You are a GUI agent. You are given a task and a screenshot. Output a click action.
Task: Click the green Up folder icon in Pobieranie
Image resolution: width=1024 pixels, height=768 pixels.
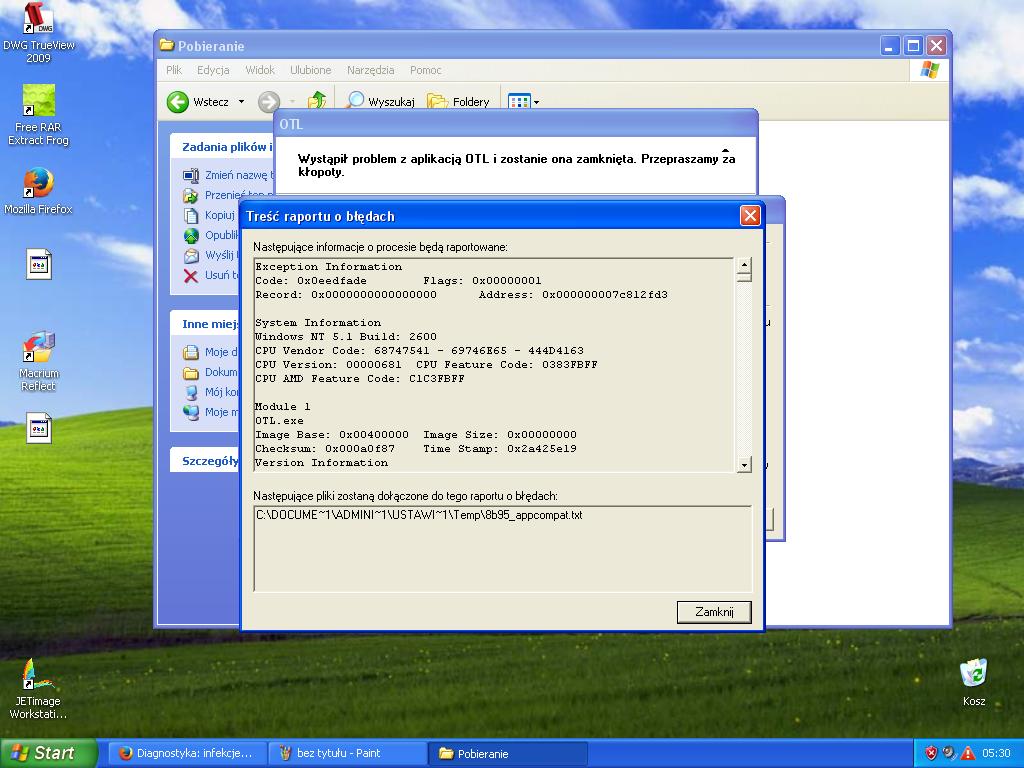(317, 101)
